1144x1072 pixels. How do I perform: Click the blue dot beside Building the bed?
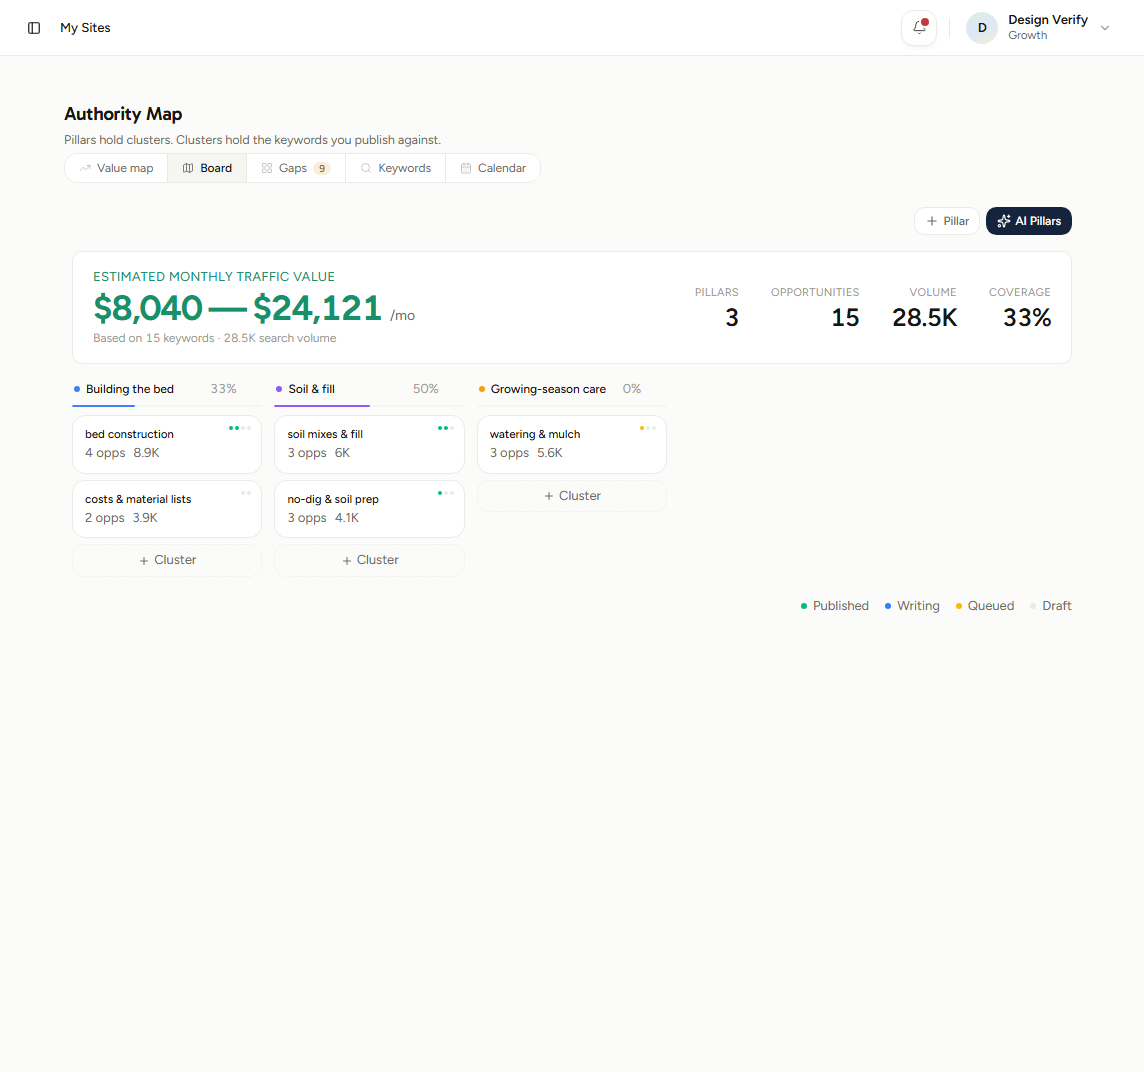[77, 389]
